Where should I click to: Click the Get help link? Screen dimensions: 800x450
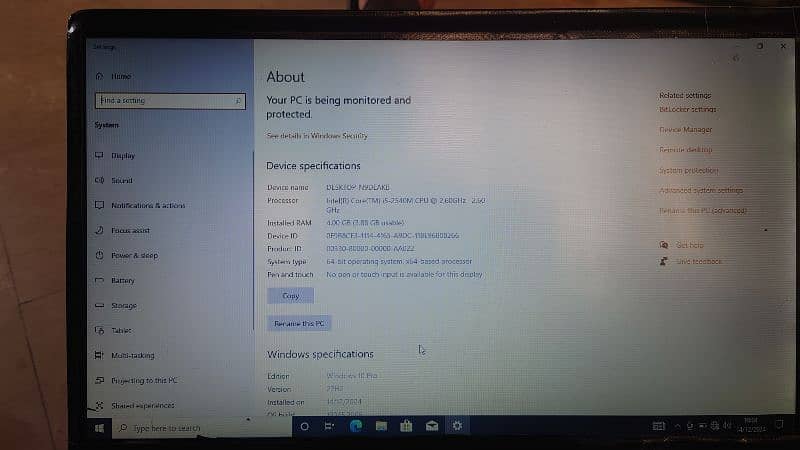coord(689,245)
